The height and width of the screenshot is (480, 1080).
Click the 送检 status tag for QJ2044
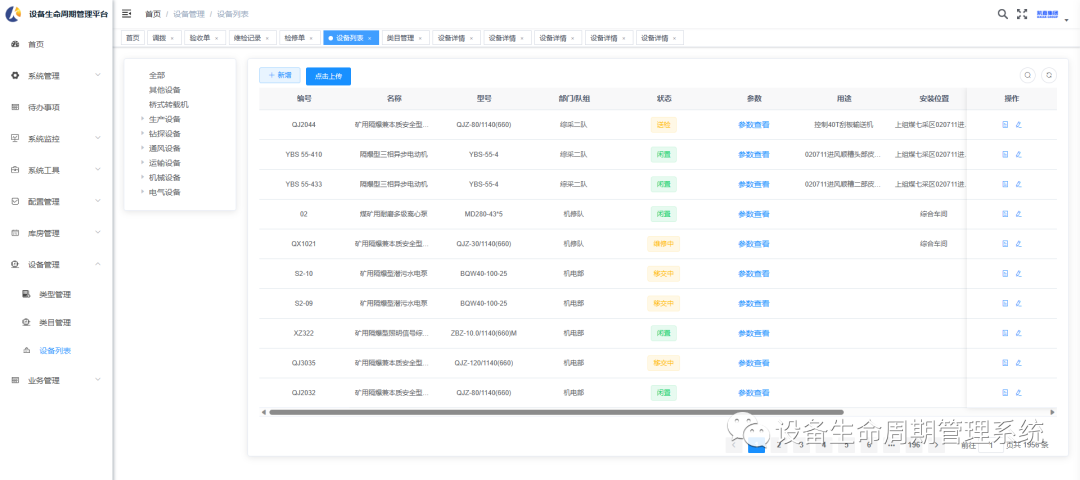tap(664, 125)
